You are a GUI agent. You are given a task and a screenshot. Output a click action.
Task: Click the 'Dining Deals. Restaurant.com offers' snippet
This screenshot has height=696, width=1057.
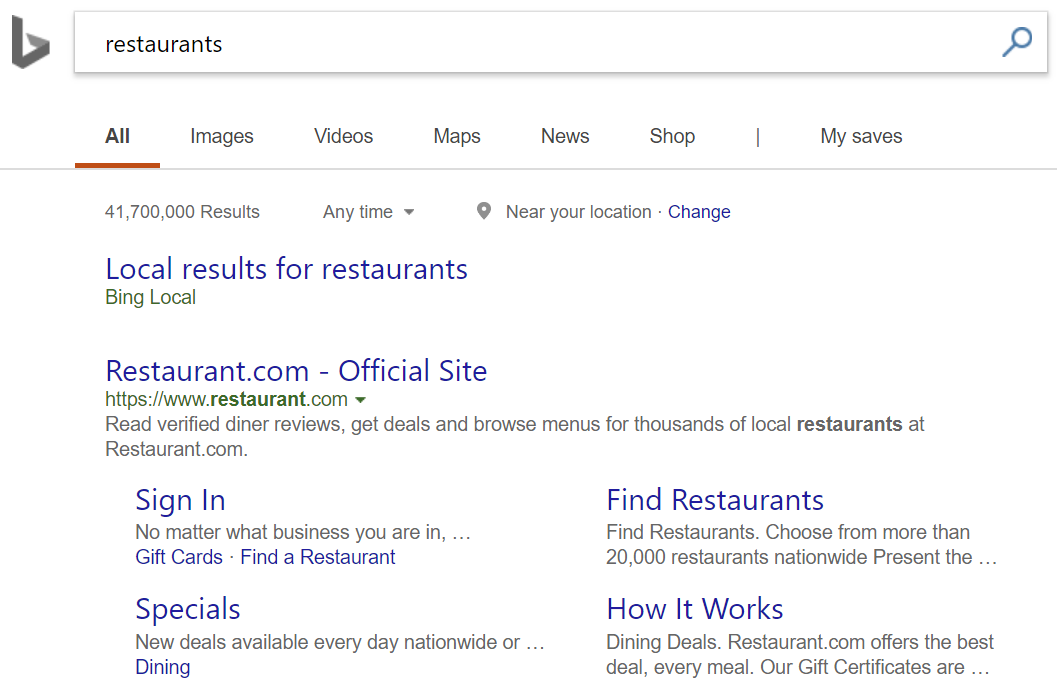(800, 654)
